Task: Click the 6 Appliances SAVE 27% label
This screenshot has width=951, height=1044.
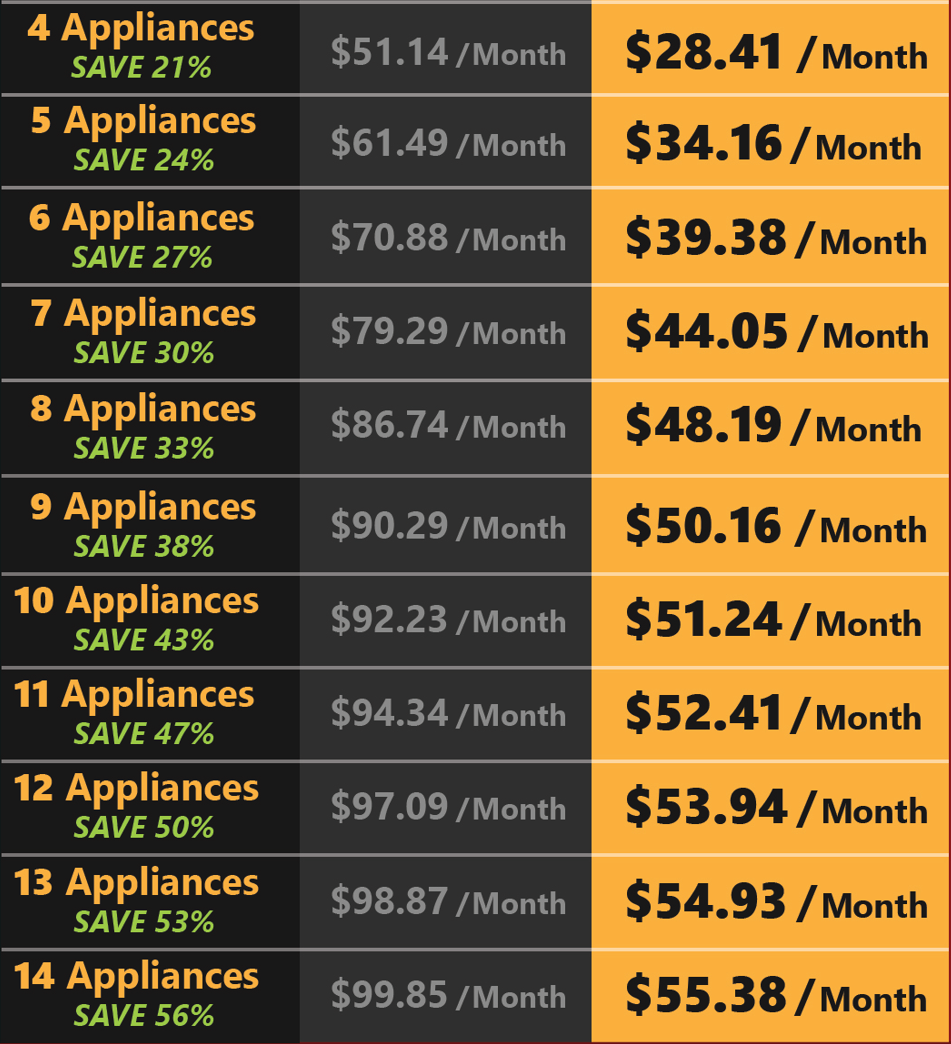Action: pos(142,257)
